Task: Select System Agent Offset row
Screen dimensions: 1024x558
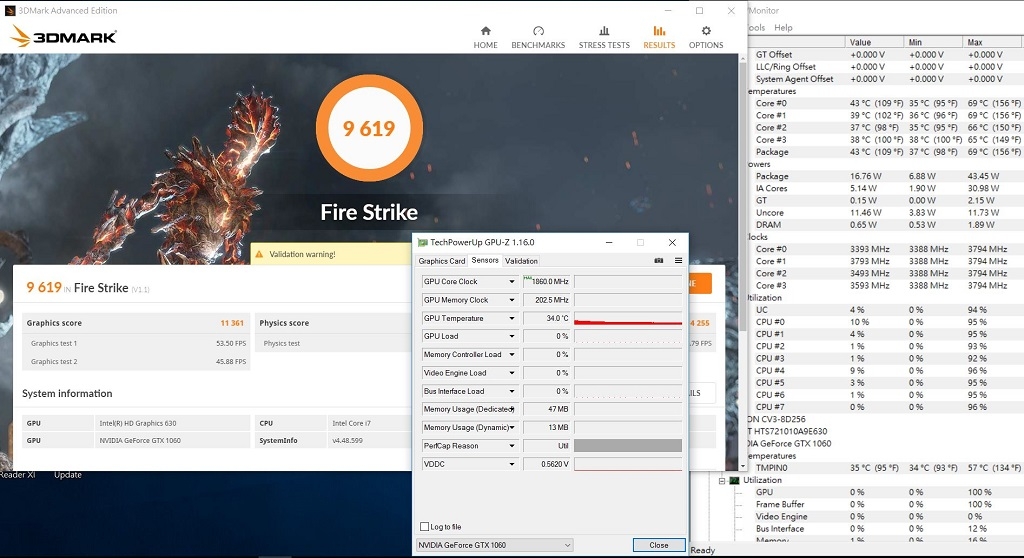Action: (x=885, y=79)
